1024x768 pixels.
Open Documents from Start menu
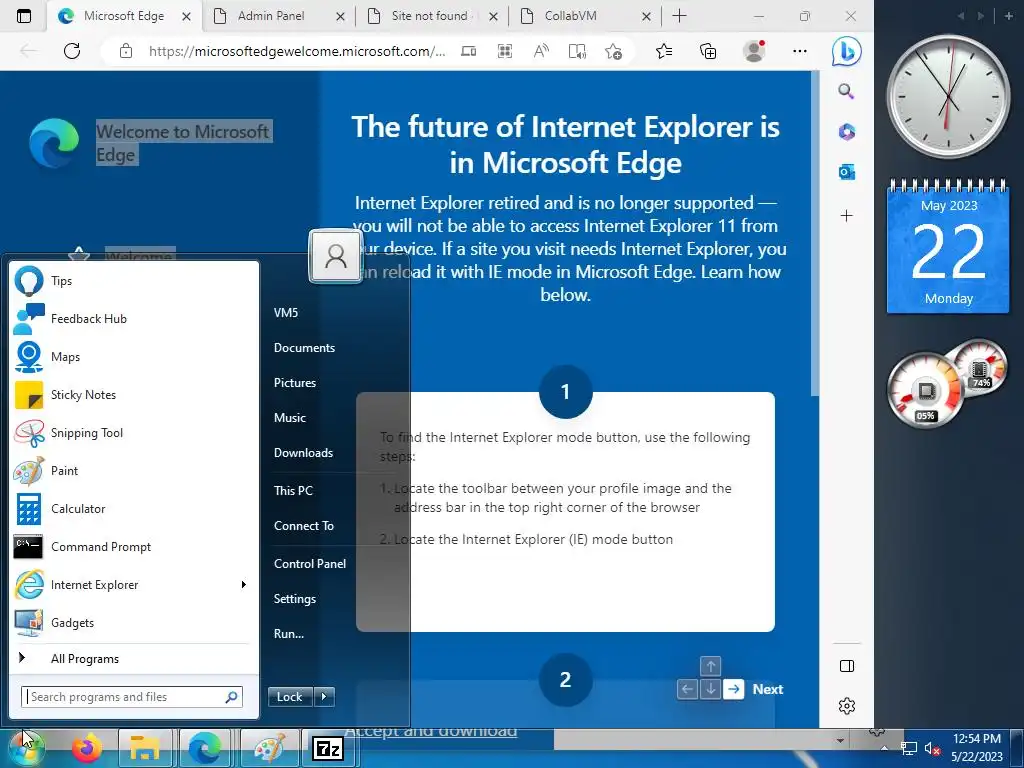304,348
